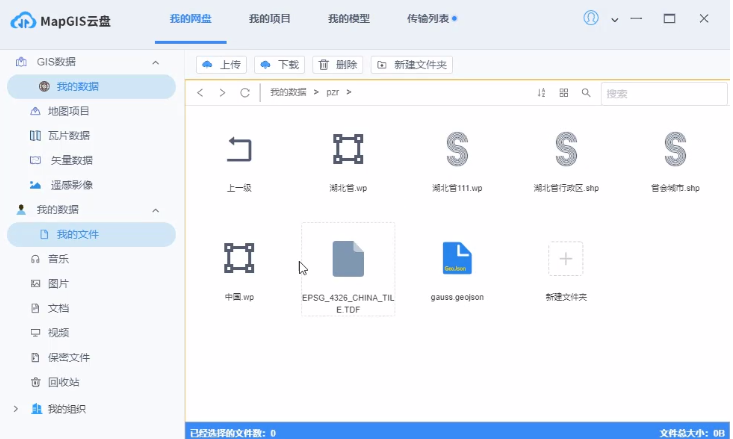
Task: Select the gauss.geojson file icon
Action: [457, 258]
